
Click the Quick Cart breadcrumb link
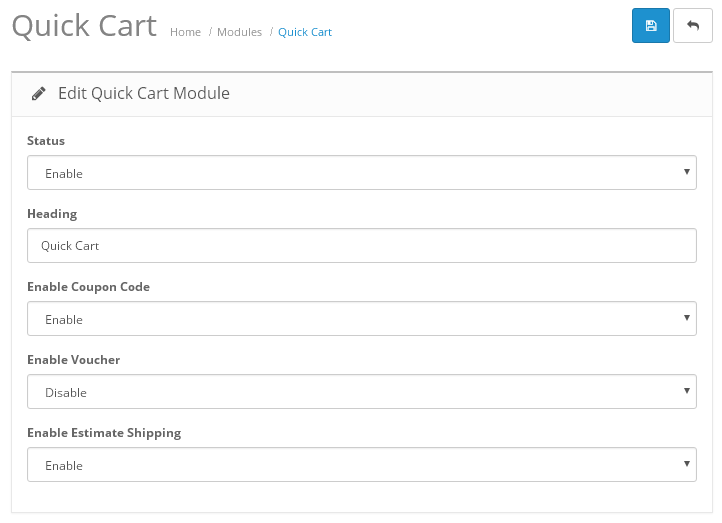coord(305,32)
